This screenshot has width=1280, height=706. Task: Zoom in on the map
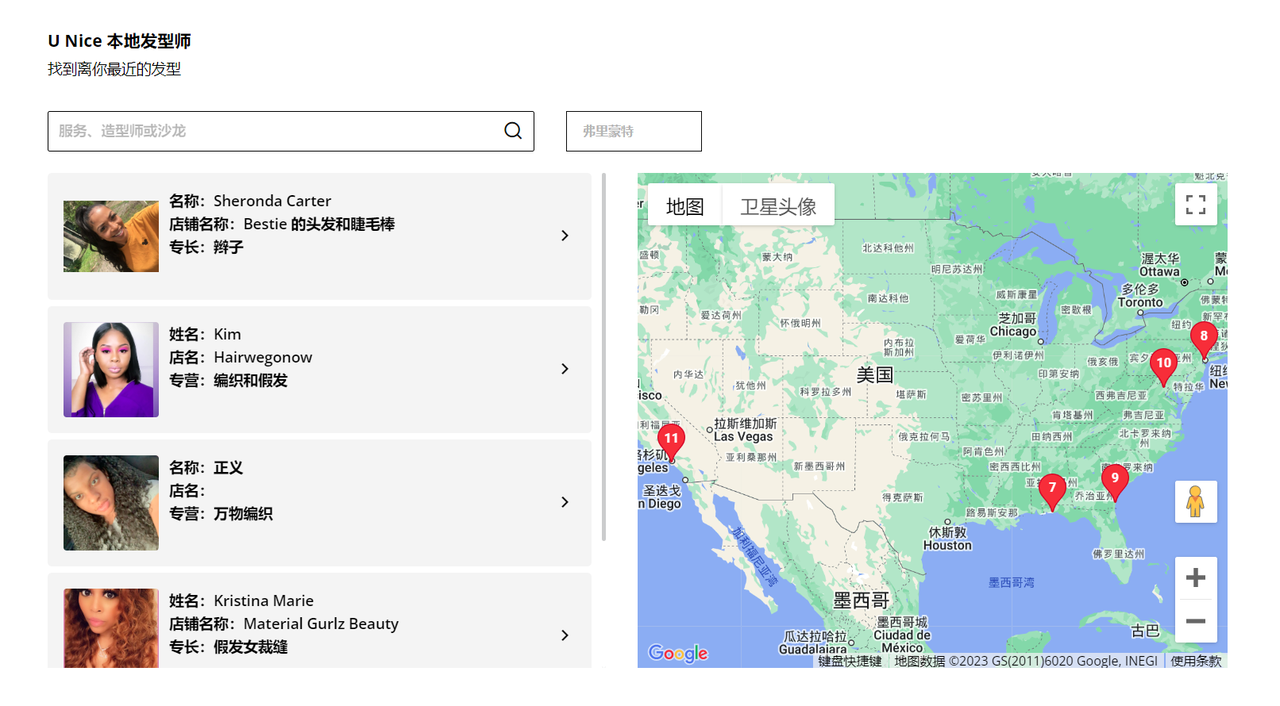pyautogui.click(x=1196, y=578)
